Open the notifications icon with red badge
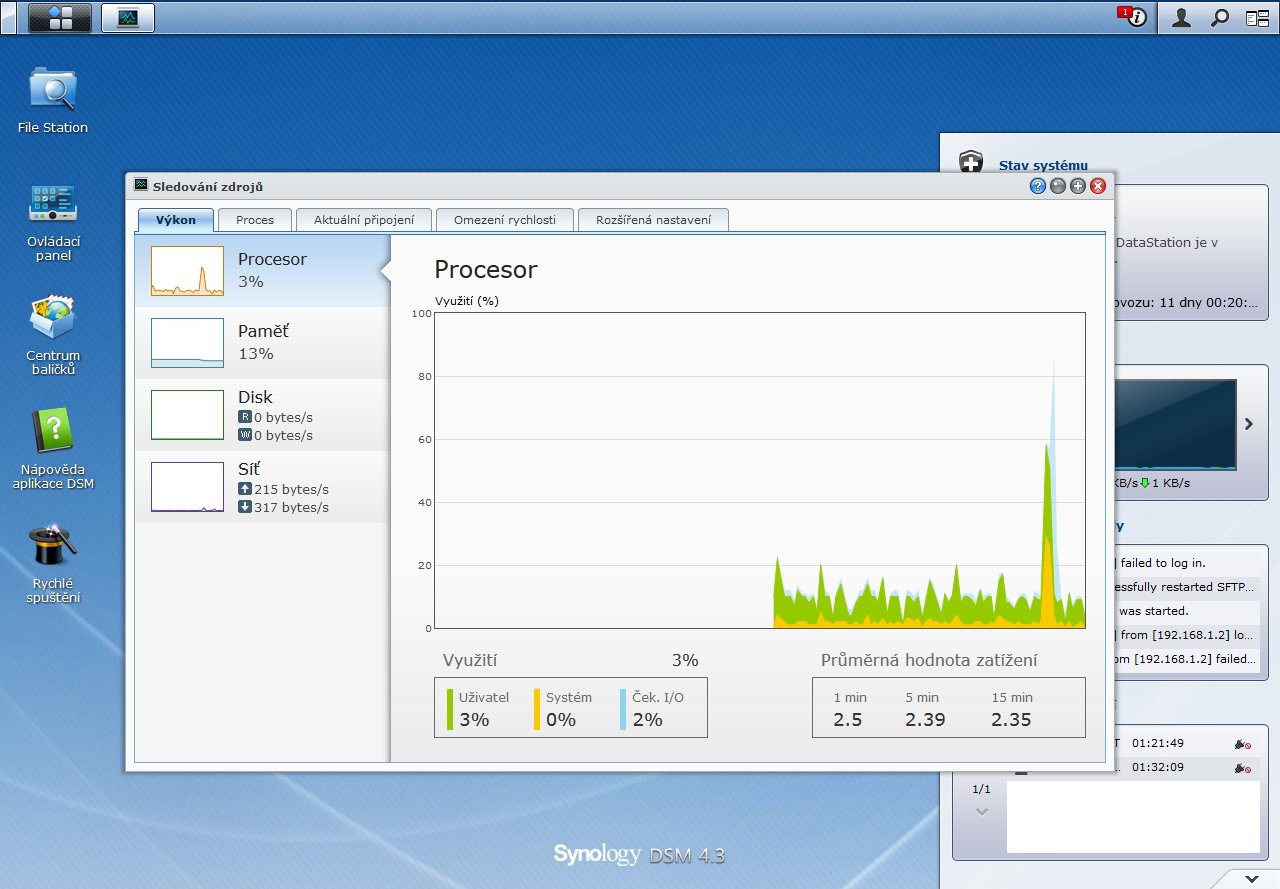This screenshot has height=889, width=1280. click(1133, 17)
